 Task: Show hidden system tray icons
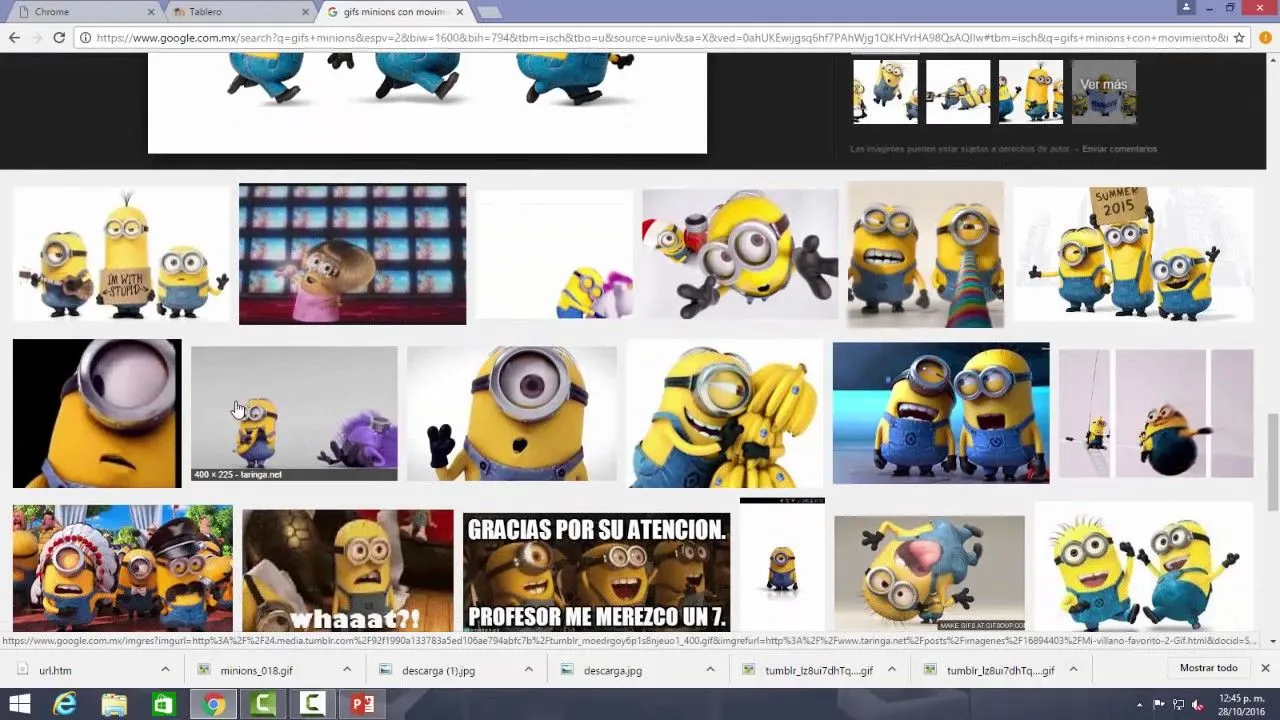click(x=1140, y=704)
